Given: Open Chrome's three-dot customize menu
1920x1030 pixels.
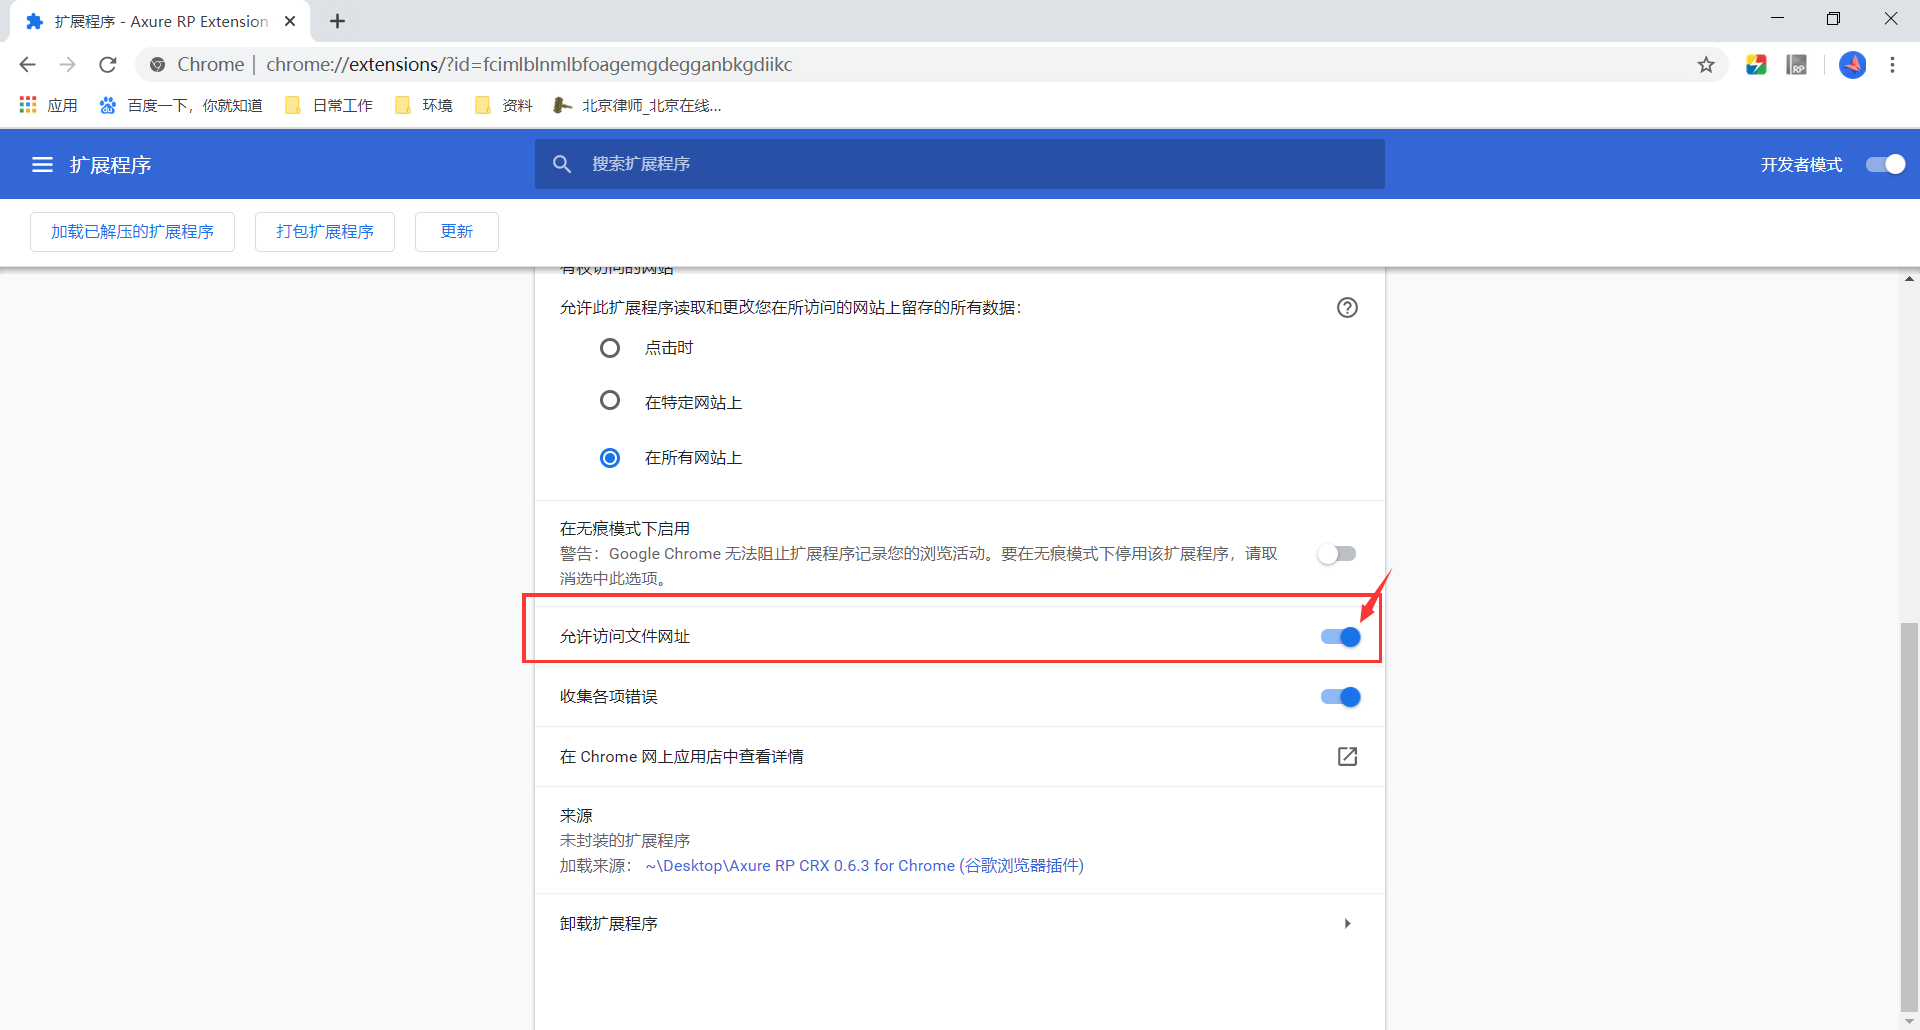Looking at the screenshot, I should (1892, 64).
